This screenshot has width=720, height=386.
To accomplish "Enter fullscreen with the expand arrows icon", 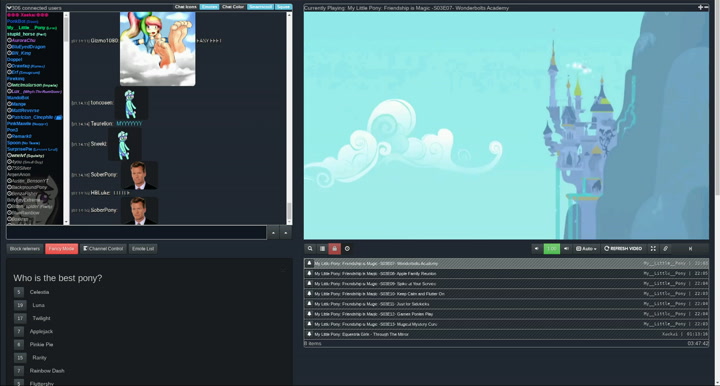I will click(x=653, y=249).
